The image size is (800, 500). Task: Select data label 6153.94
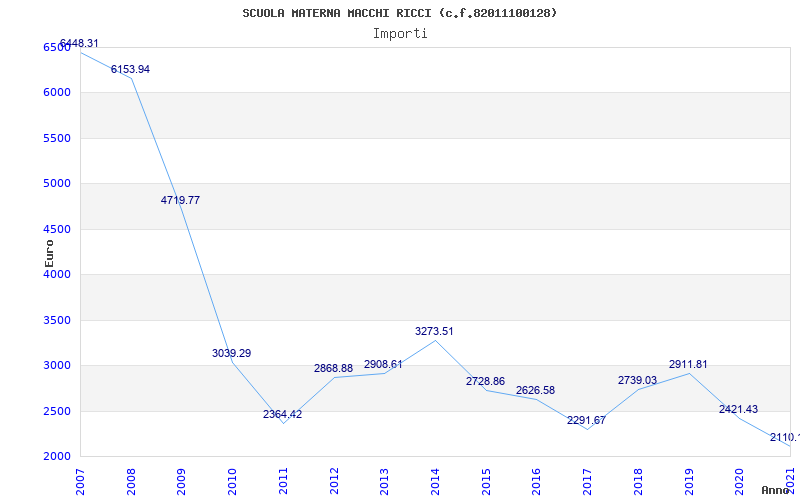[x=130, y=69]
